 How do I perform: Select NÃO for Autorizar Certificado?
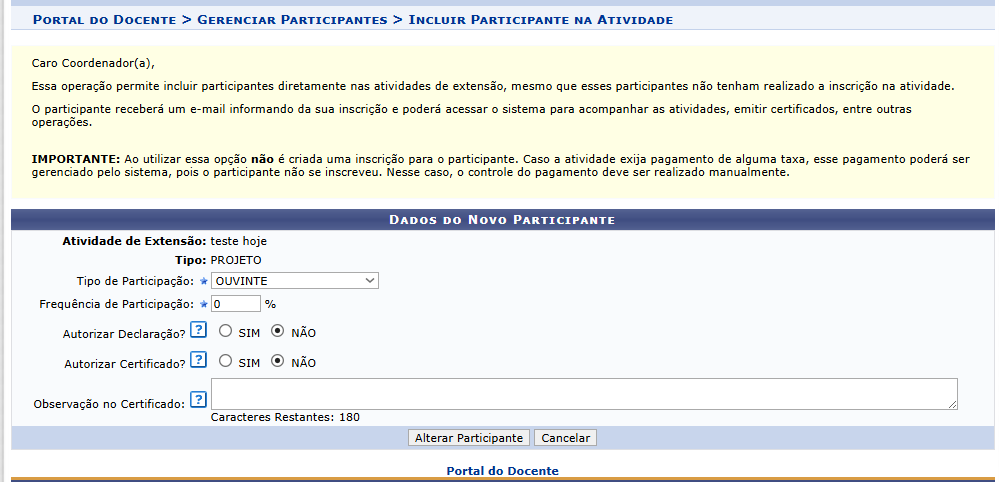[x=277, y=361]
